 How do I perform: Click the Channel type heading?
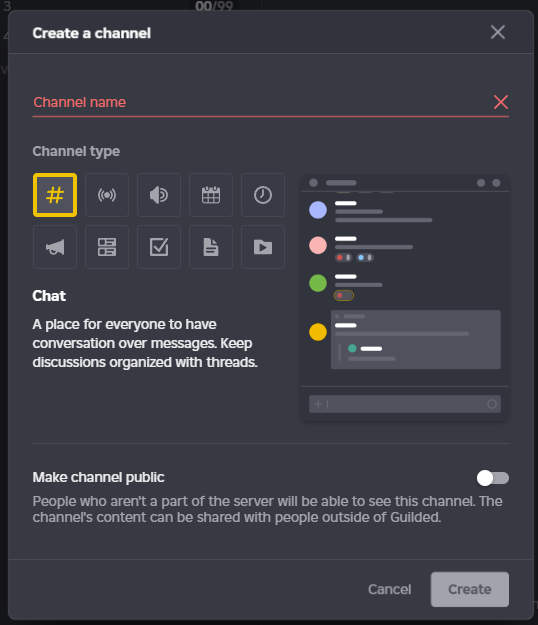click(x=76, y=151)
